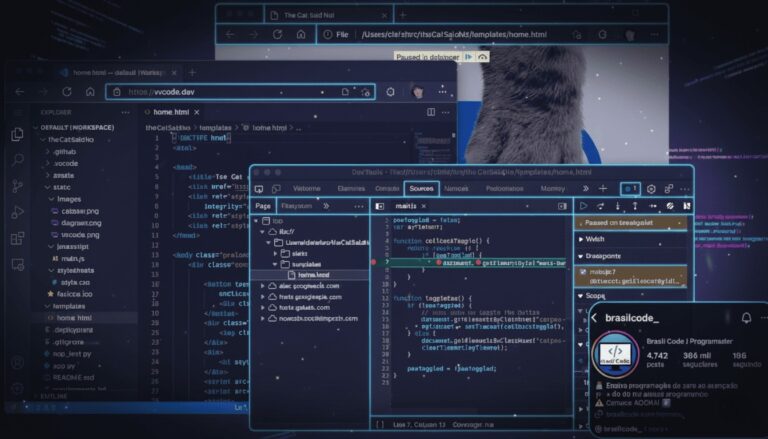The width and height of the screenshot is (768, 439).
Task: Open main.js in VS Code Explorer
Action: 72,259
